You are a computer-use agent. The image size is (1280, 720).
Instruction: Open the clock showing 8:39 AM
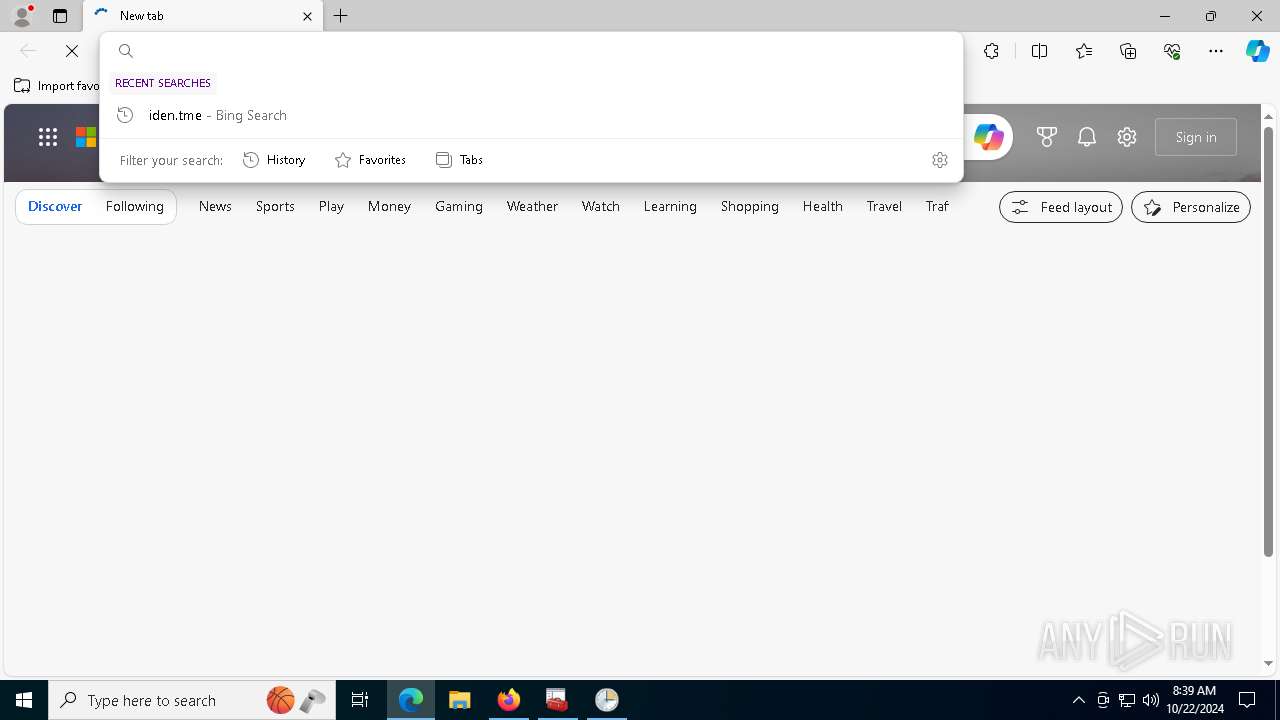[x=1194, y=700]
